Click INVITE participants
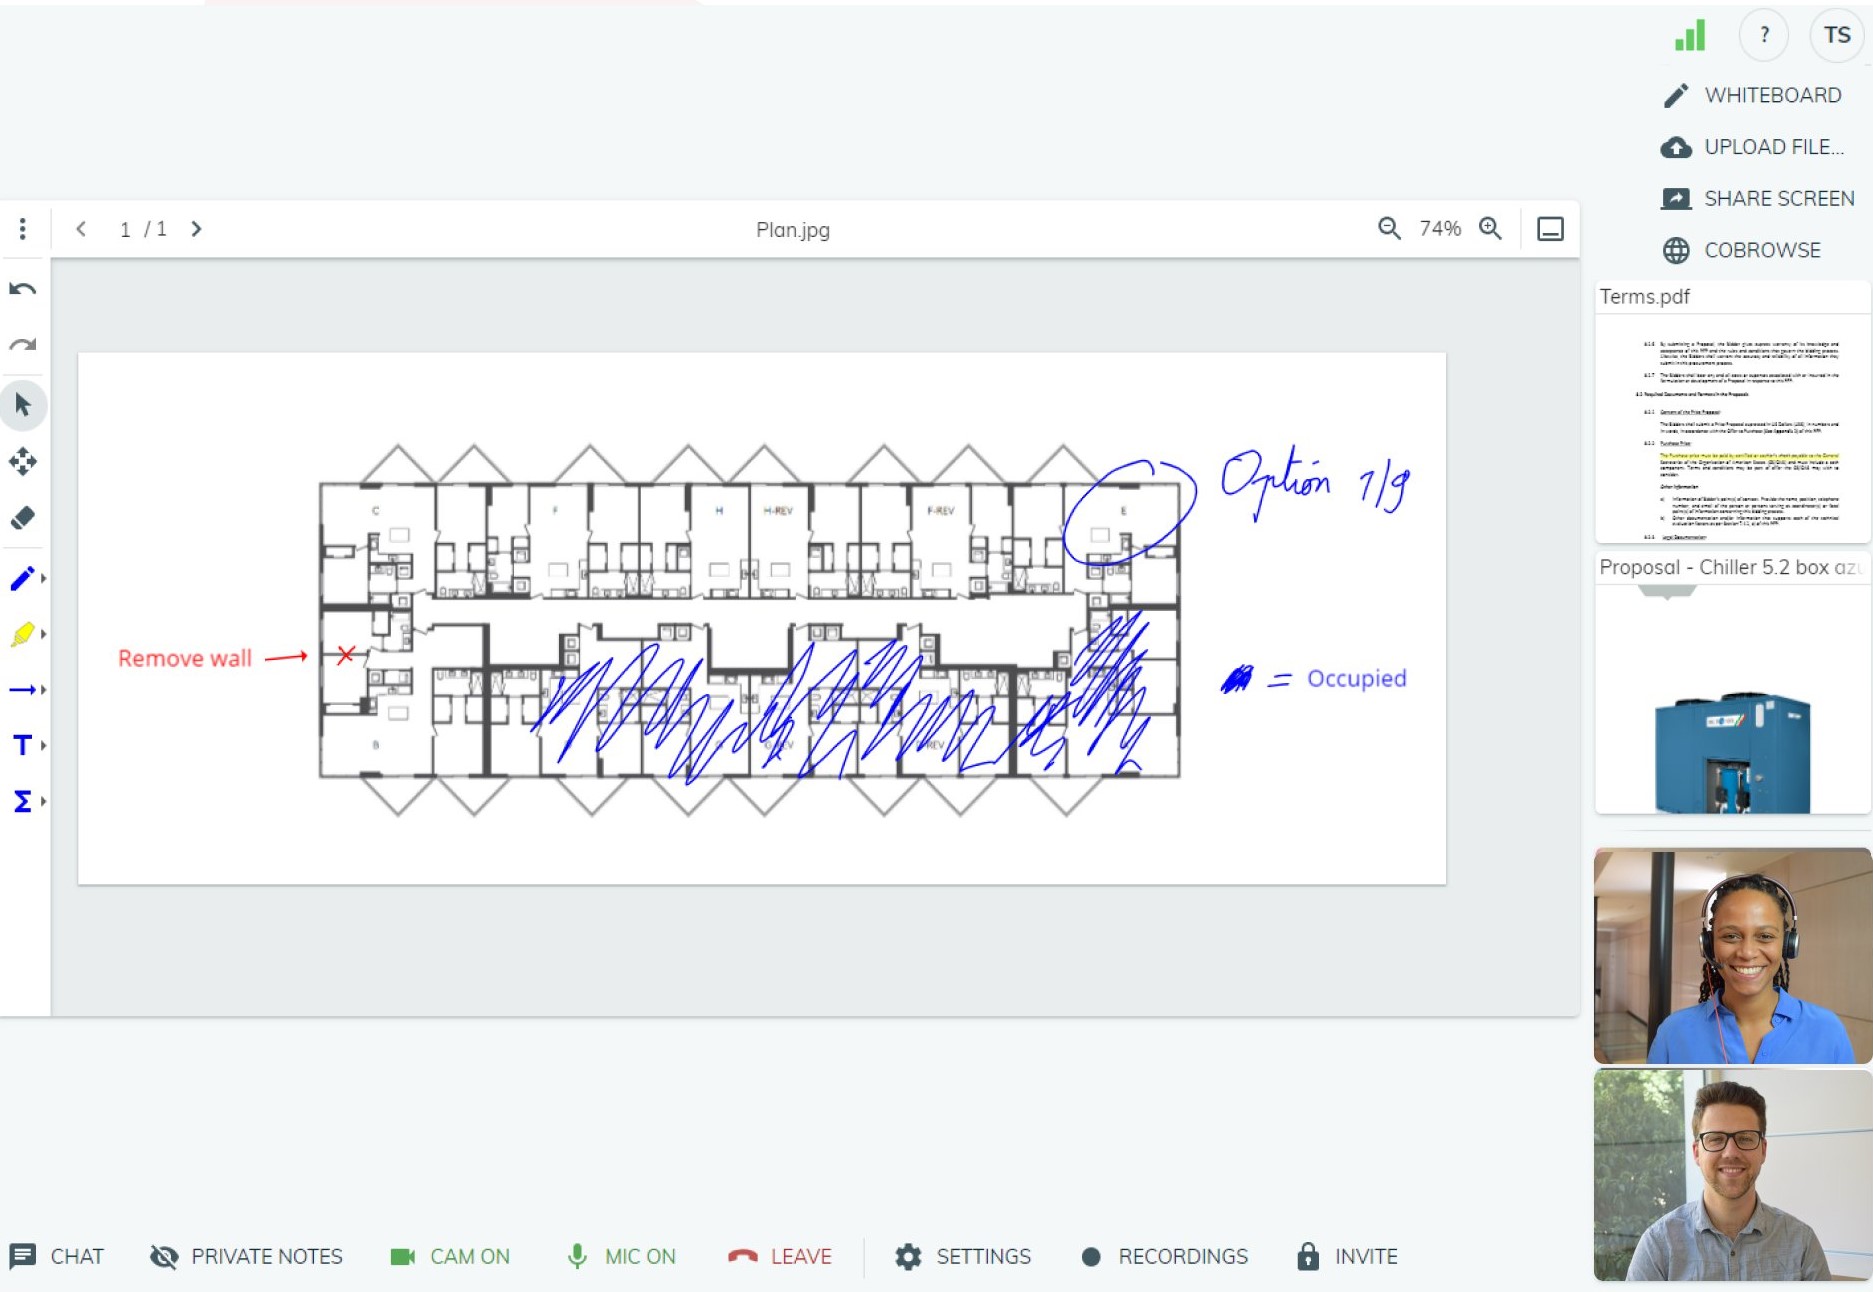Screen dimensions: 1873x1292 pos(1347,1256)
